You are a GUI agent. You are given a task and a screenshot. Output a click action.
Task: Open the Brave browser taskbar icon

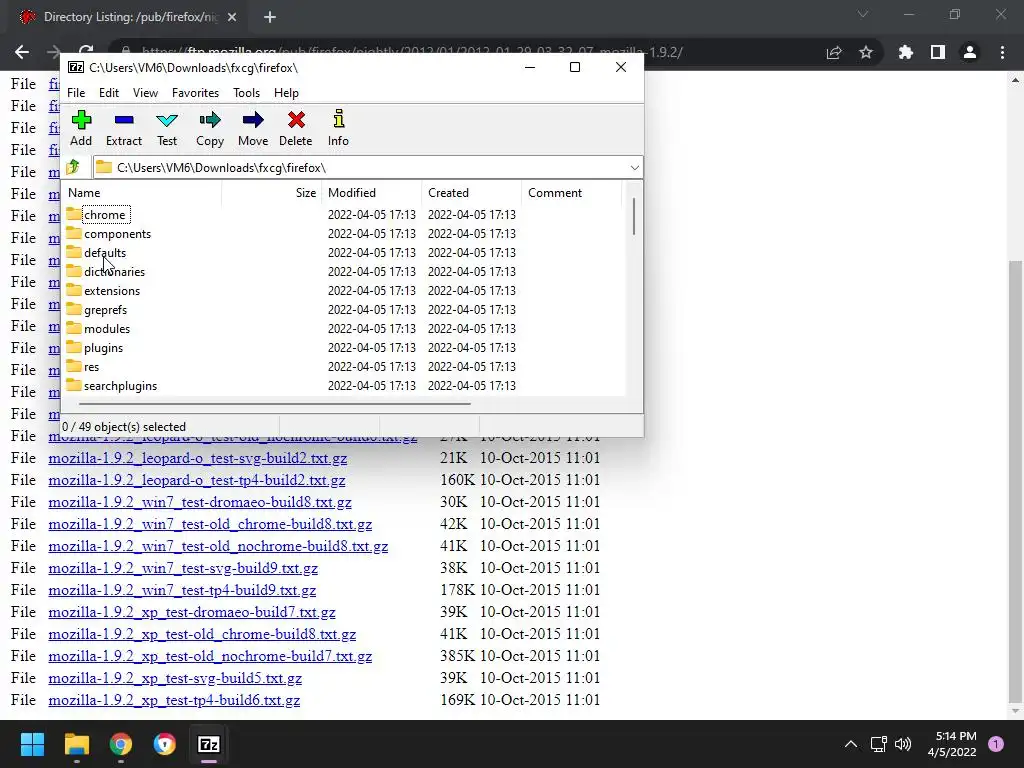pos(165,744)
